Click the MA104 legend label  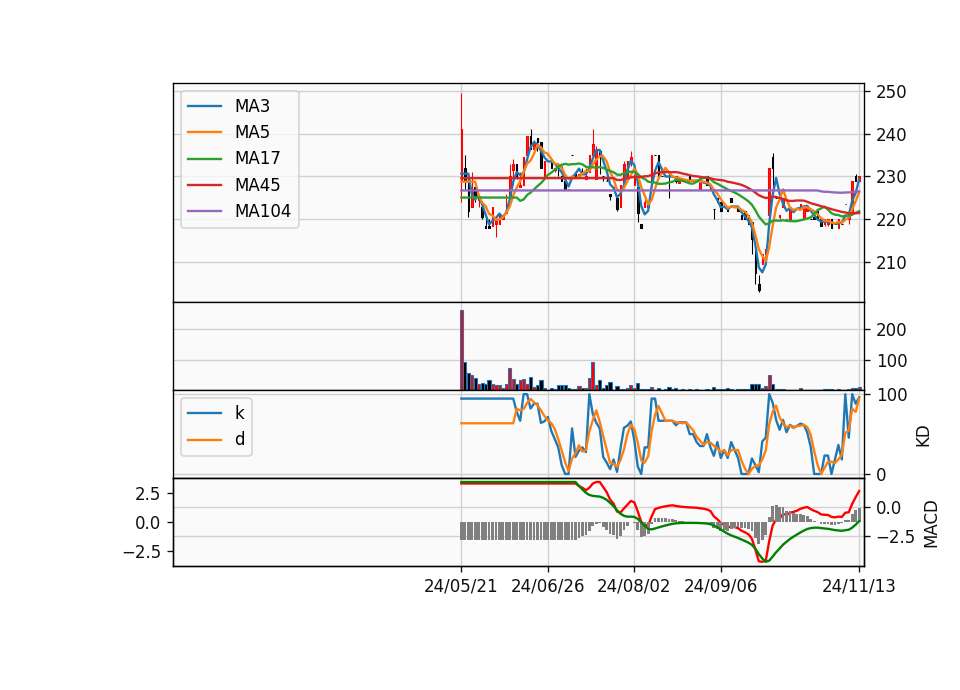point(263,211)
